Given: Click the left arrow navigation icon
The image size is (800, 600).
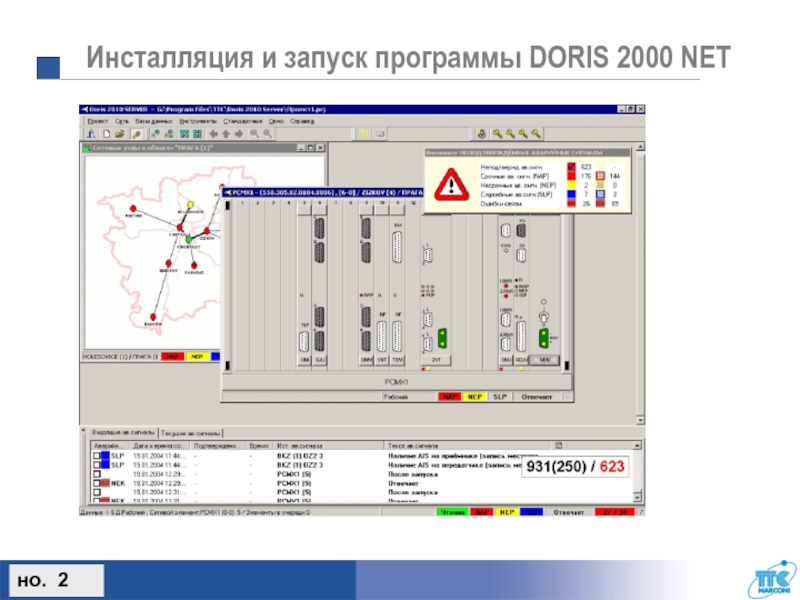Looking at the screenshot, I should tap(213, 134).
